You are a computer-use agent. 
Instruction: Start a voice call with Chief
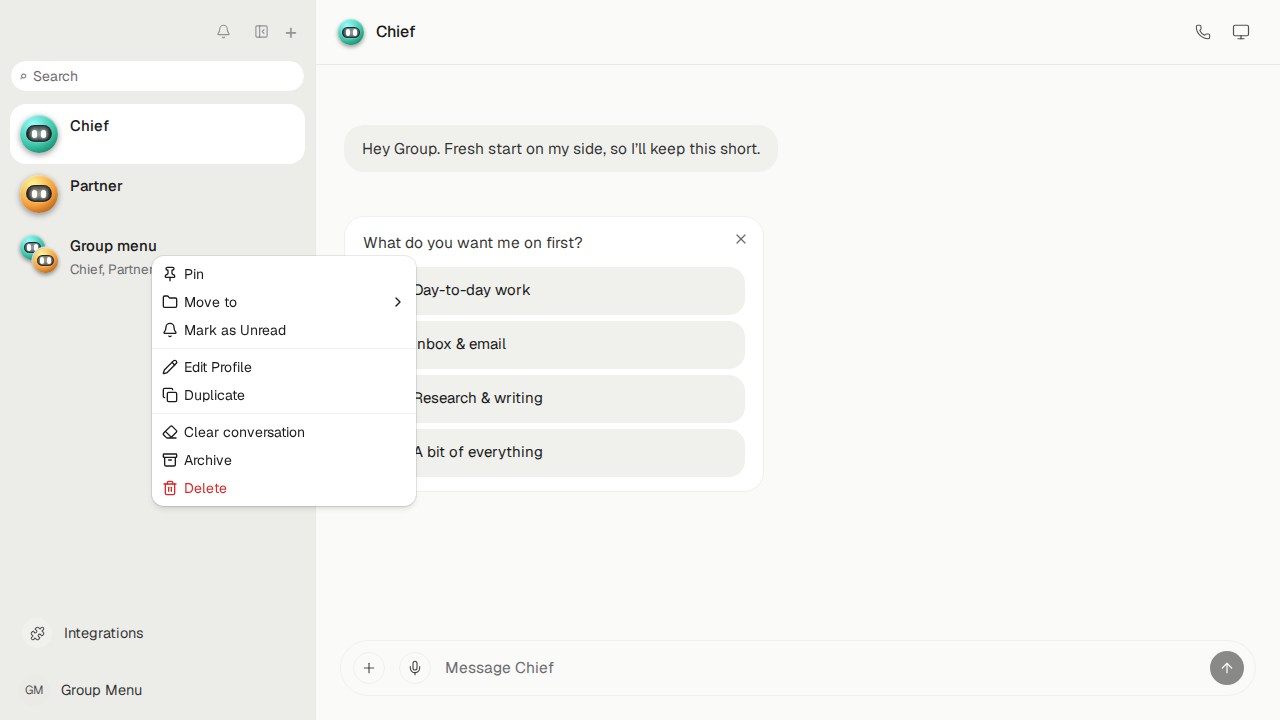click(1203, 32)
